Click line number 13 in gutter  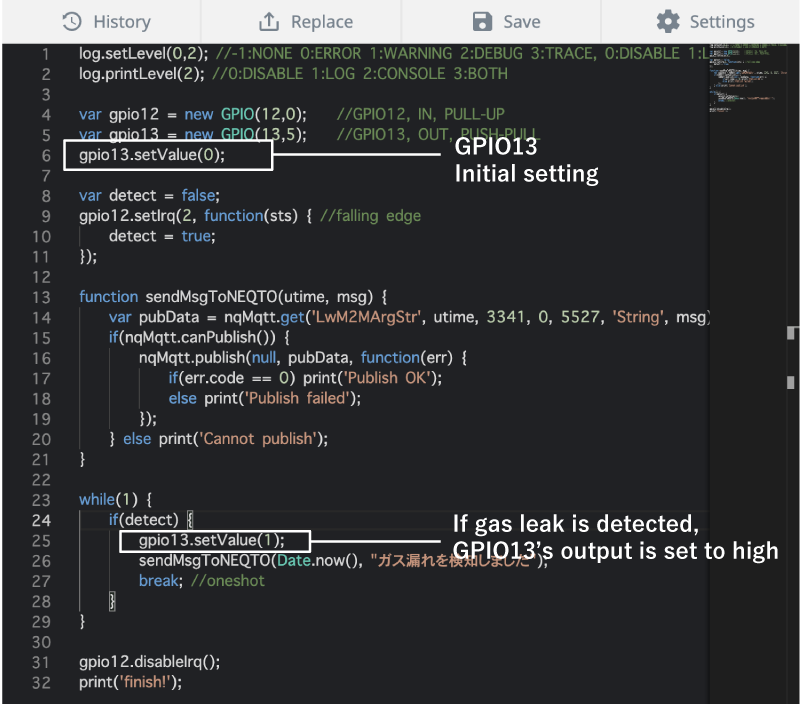(41, 297)
